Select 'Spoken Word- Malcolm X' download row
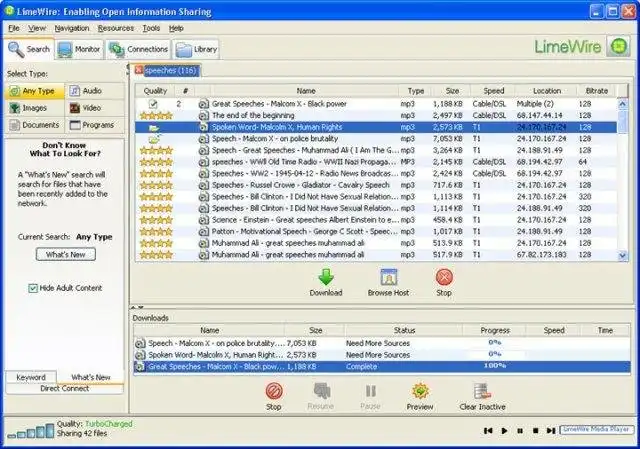The height and width of the screenshot is (449, 640). click(382, 355)
